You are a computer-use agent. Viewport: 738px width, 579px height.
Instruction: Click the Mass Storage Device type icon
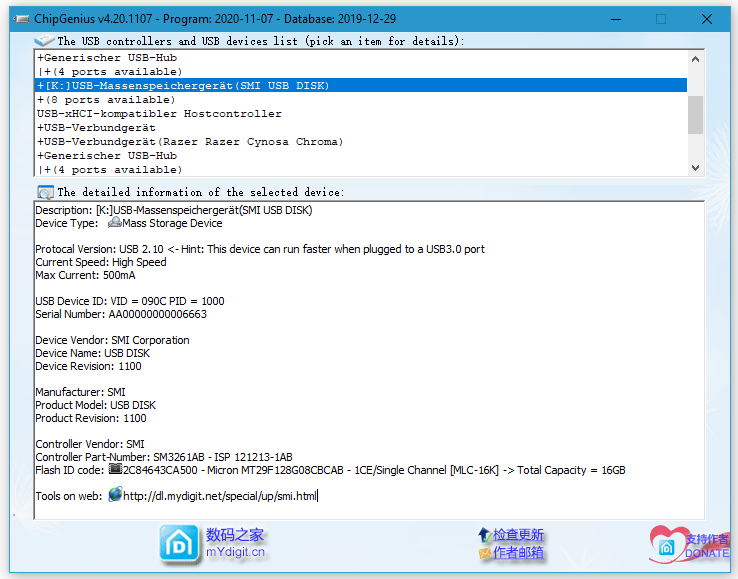114,223
